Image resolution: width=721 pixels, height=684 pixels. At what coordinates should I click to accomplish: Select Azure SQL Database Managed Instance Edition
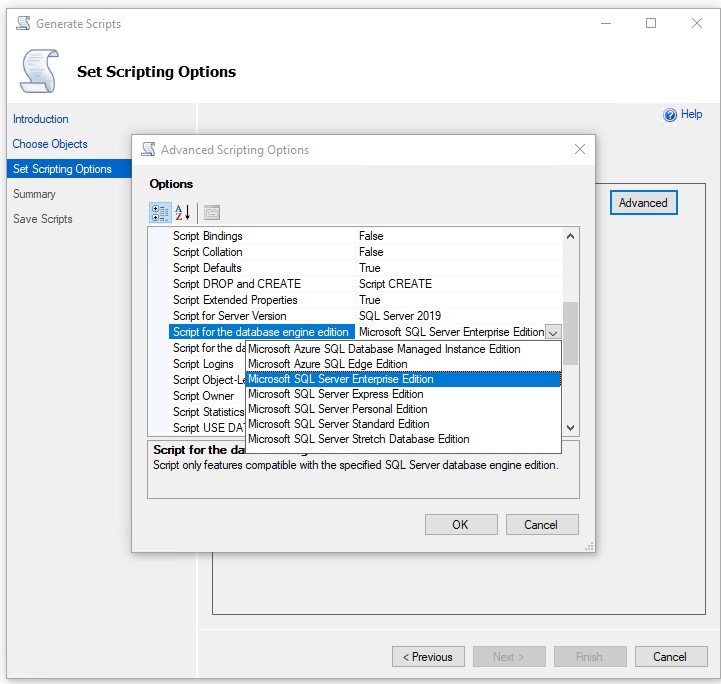[x=384, y=349]
